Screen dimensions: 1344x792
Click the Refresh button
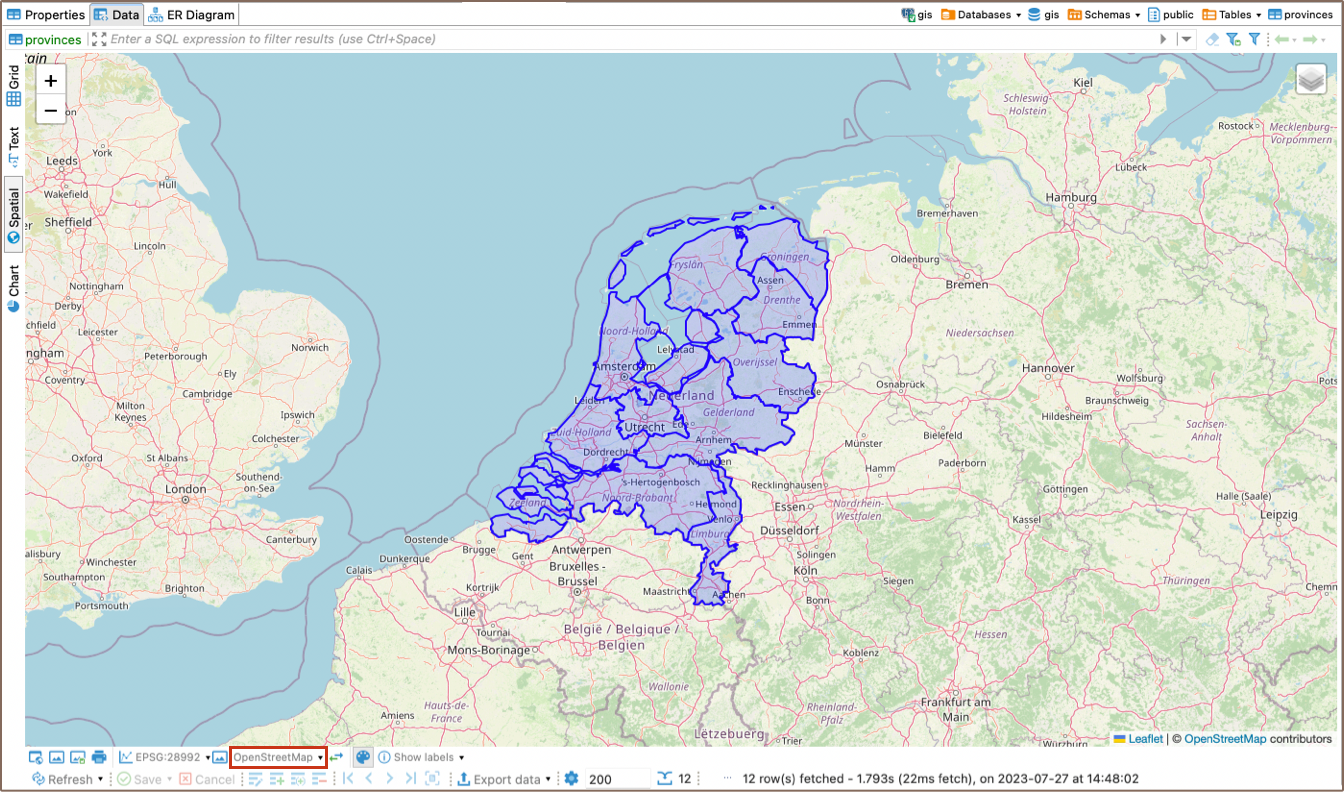(x=62, y=779)
